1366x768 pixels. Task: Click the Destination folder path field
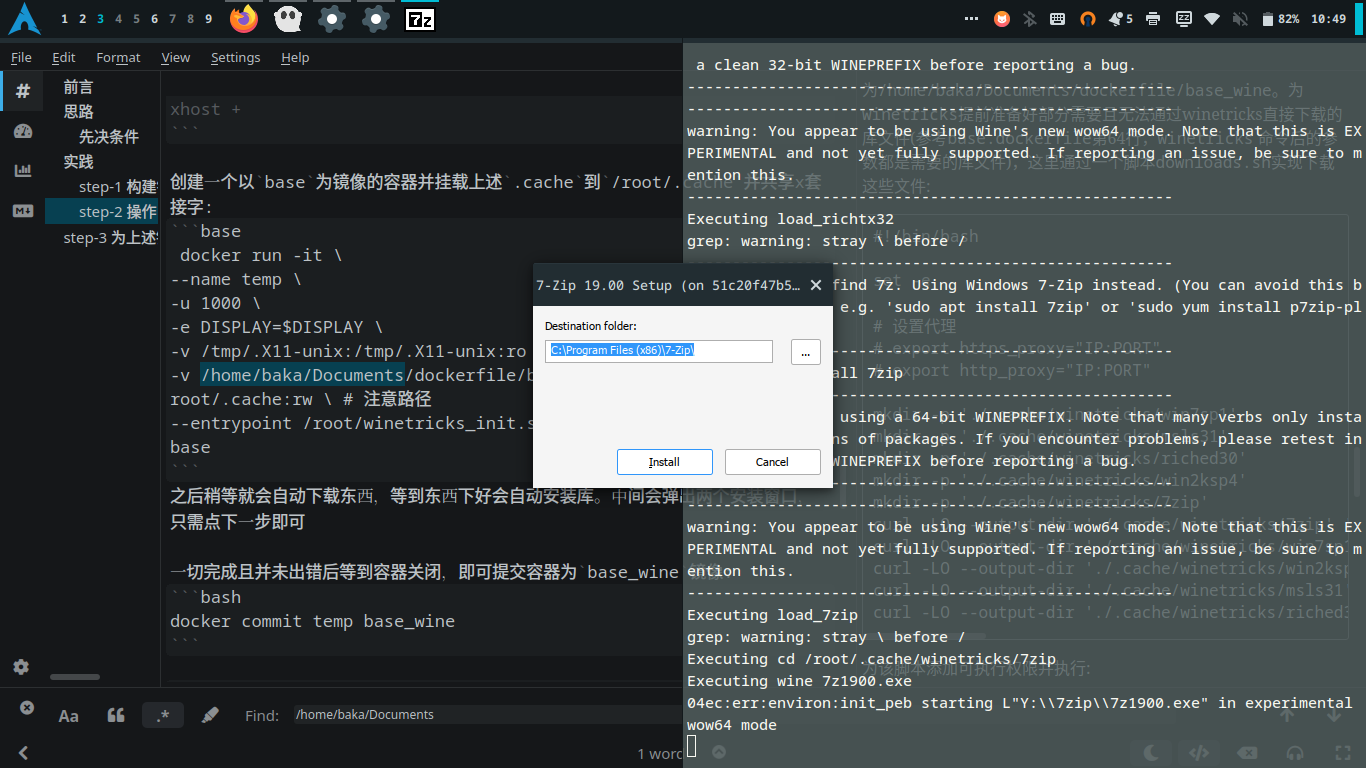tap(659, 351)
